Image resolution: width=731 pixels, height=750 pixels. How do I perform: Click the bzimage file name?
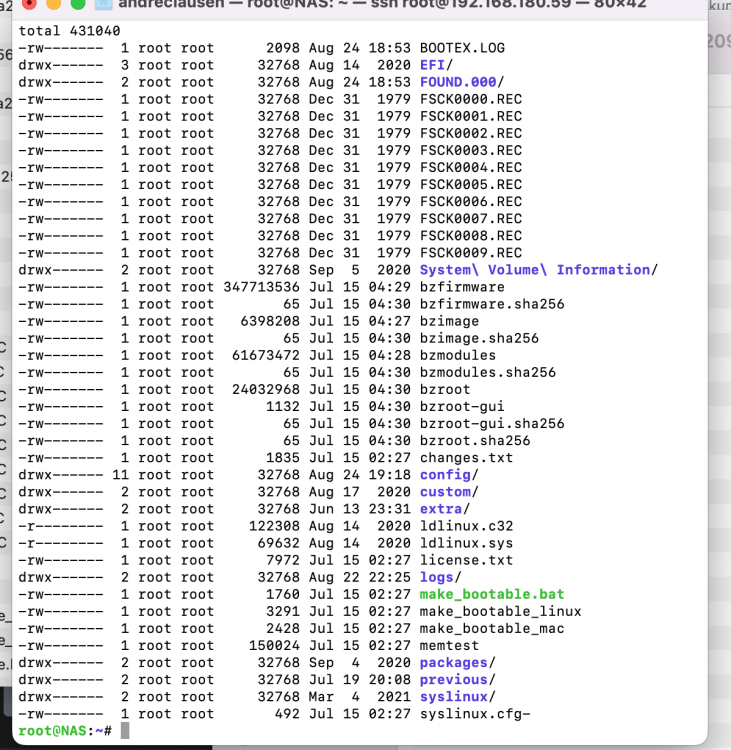pos(449,321)
